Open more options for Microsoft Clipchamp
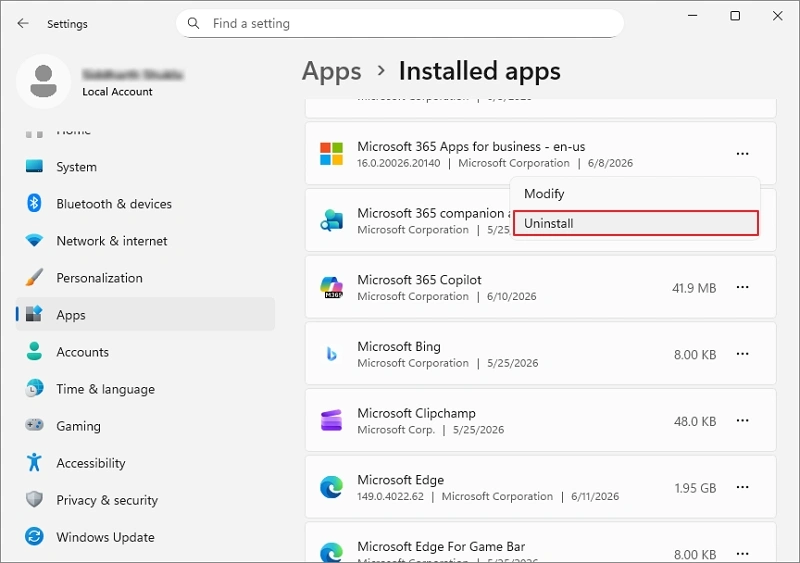 [742, 421]
